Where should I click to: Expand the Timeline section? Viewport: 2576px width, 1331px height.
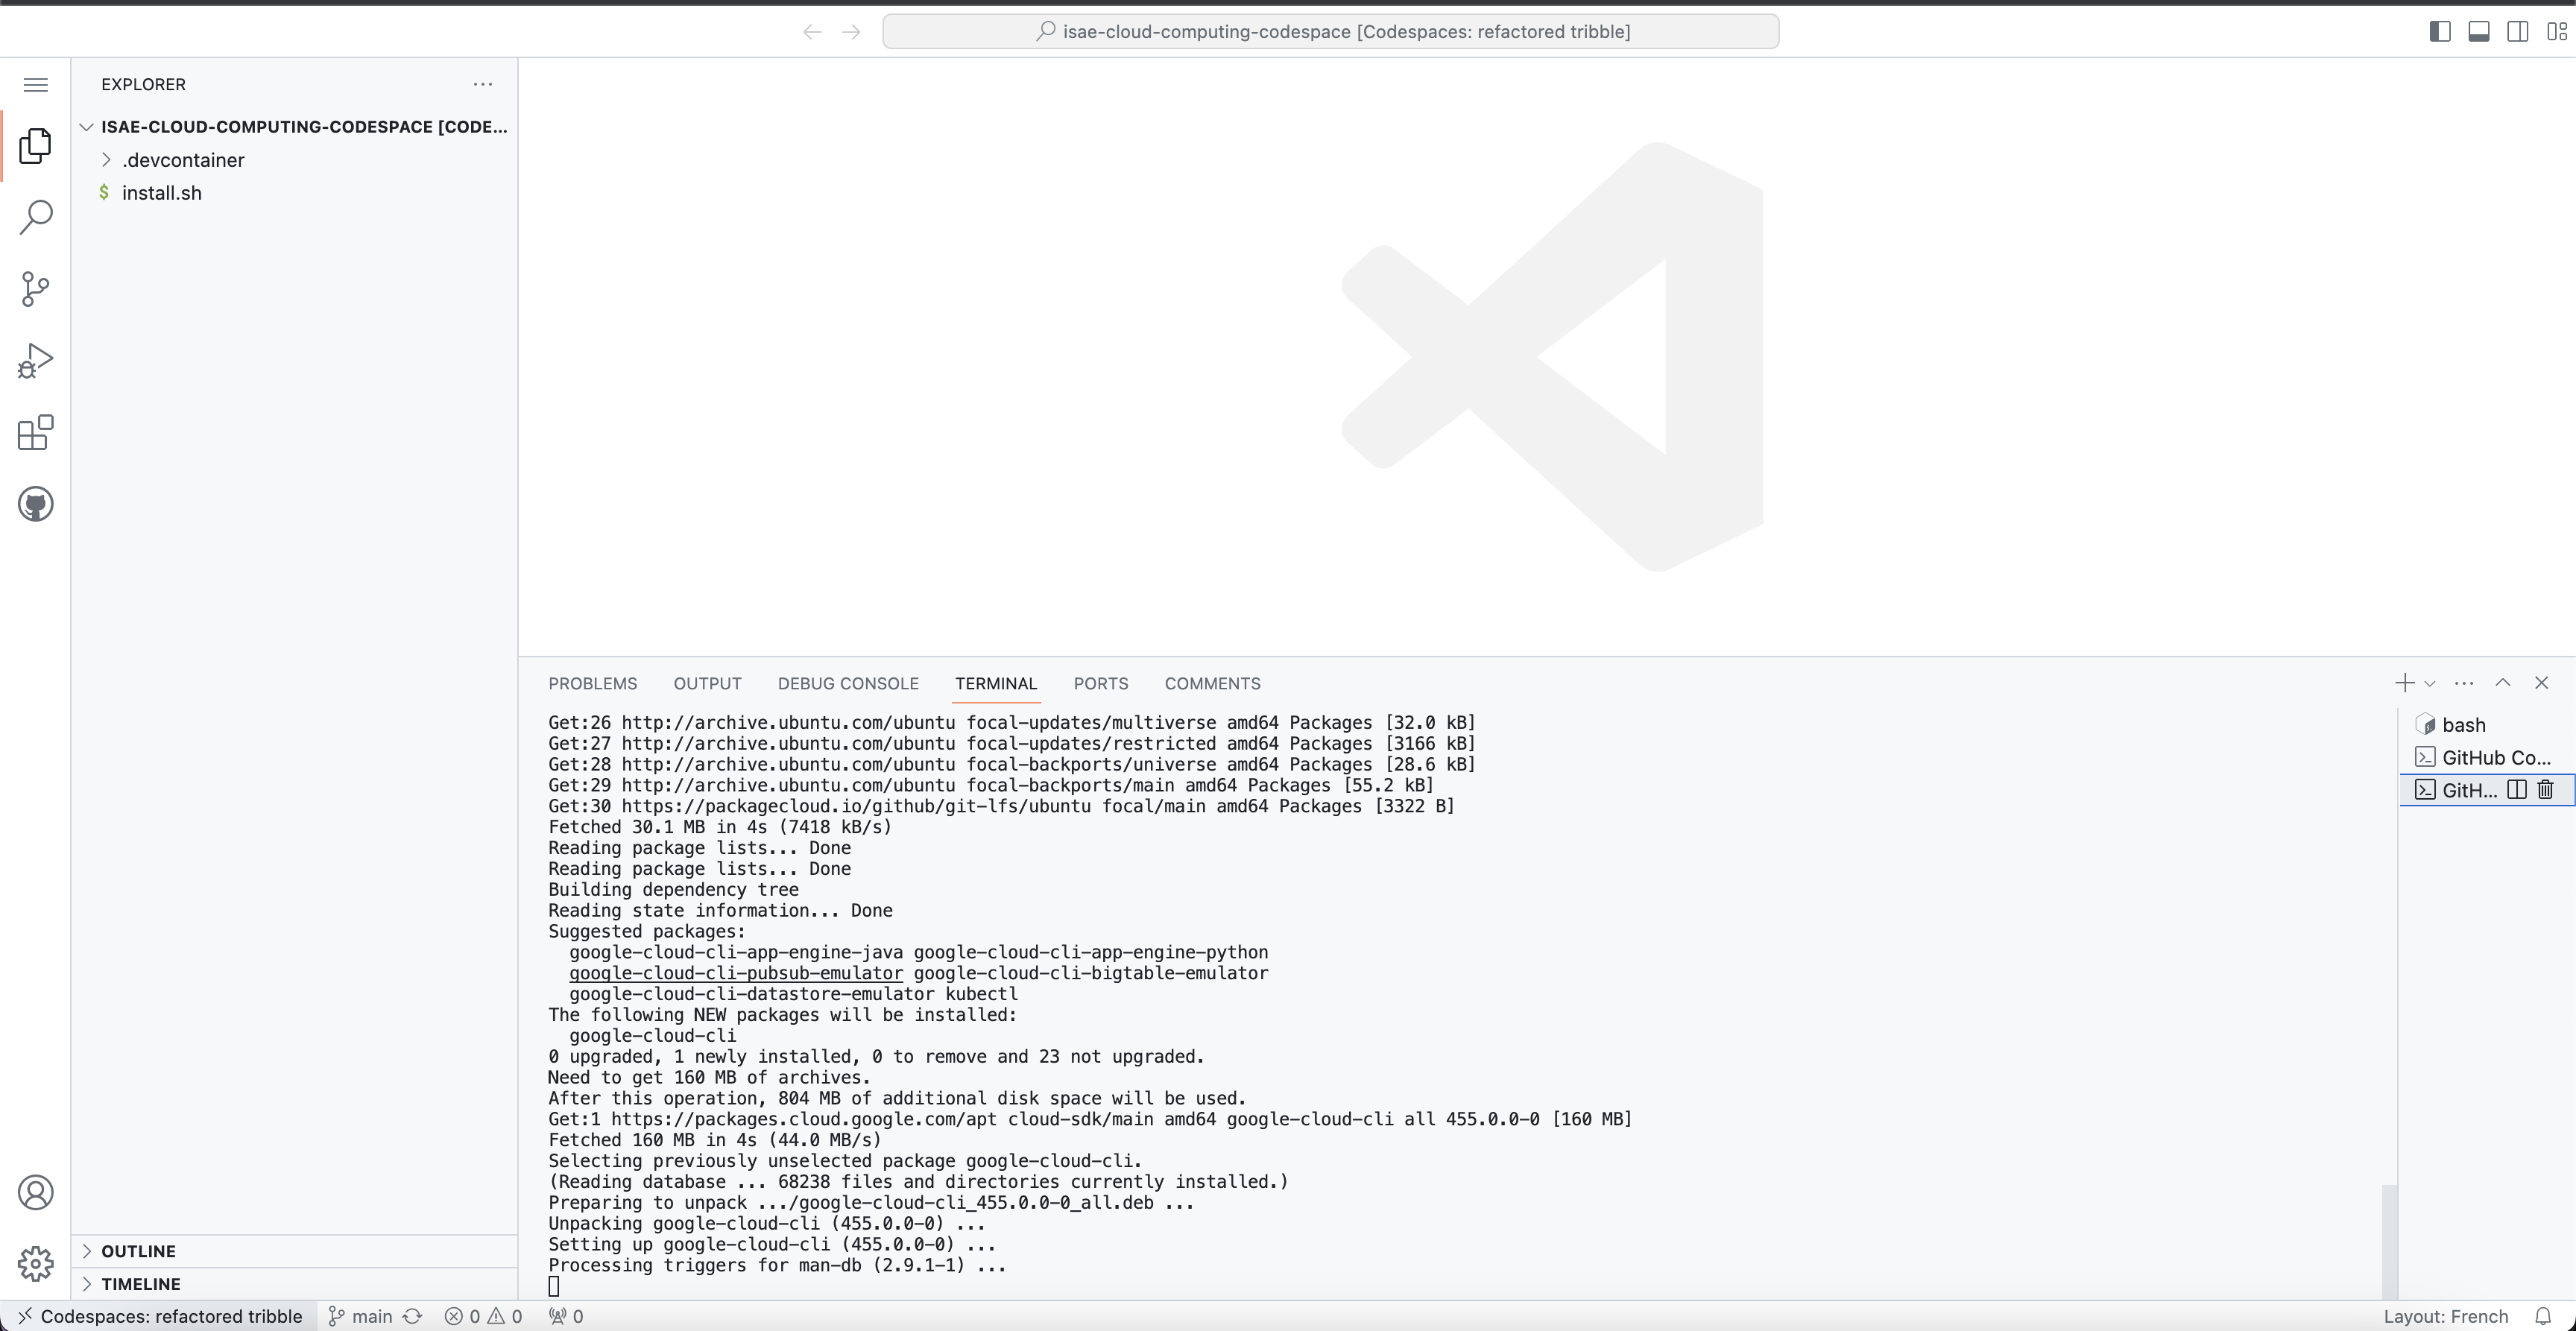(x=140, y=1283)
